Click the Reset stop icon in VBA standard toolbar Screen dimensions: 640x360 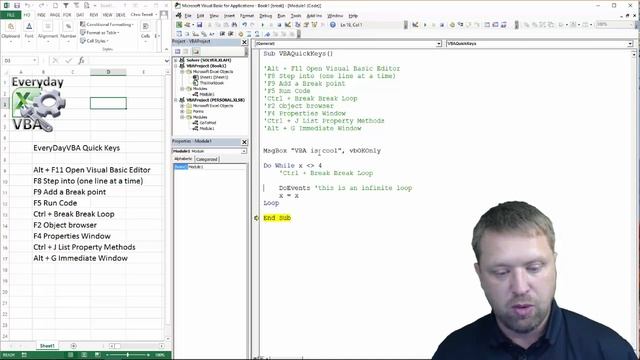click(x=279, y=25)
